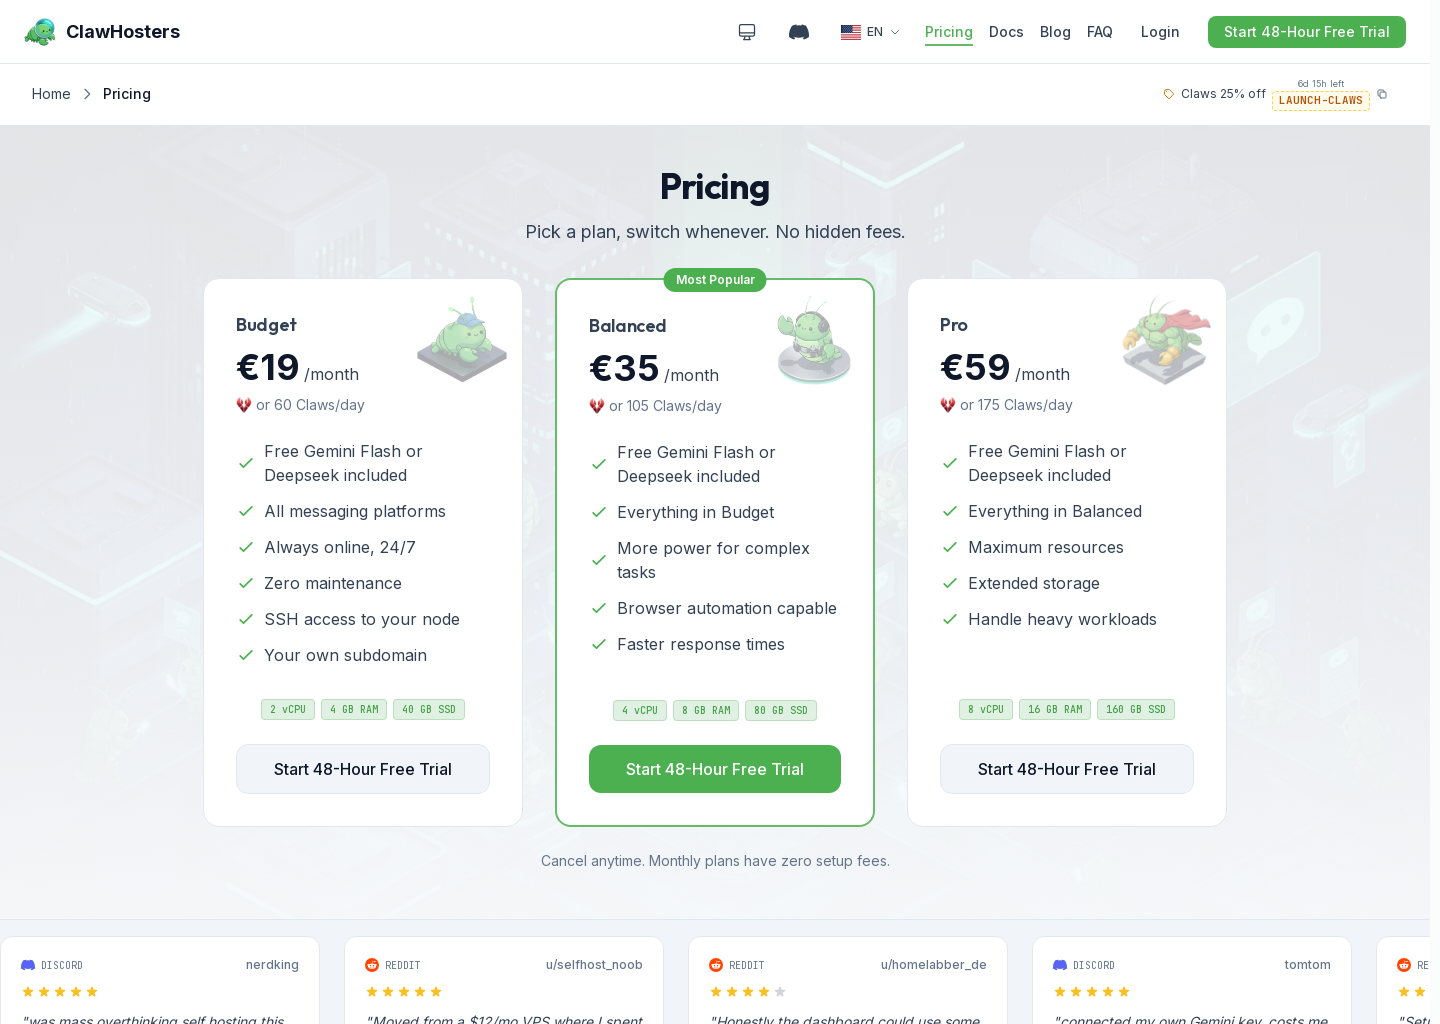This screenshot has width=1440, height=1024.
Task: Click the Reddit icon on u/homelabber_de's review
Action: (x=716, y=964)
